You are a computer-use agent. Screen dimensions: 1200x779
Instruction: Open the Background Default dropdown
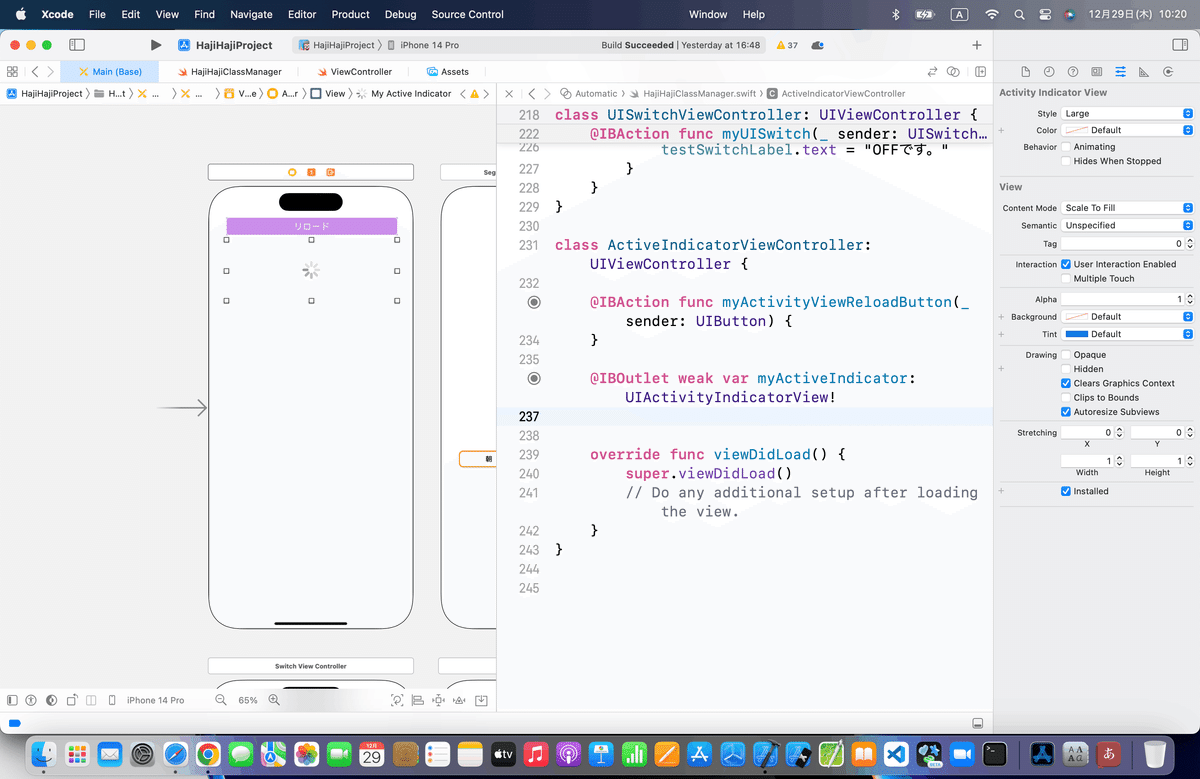tap(1127, 317)
